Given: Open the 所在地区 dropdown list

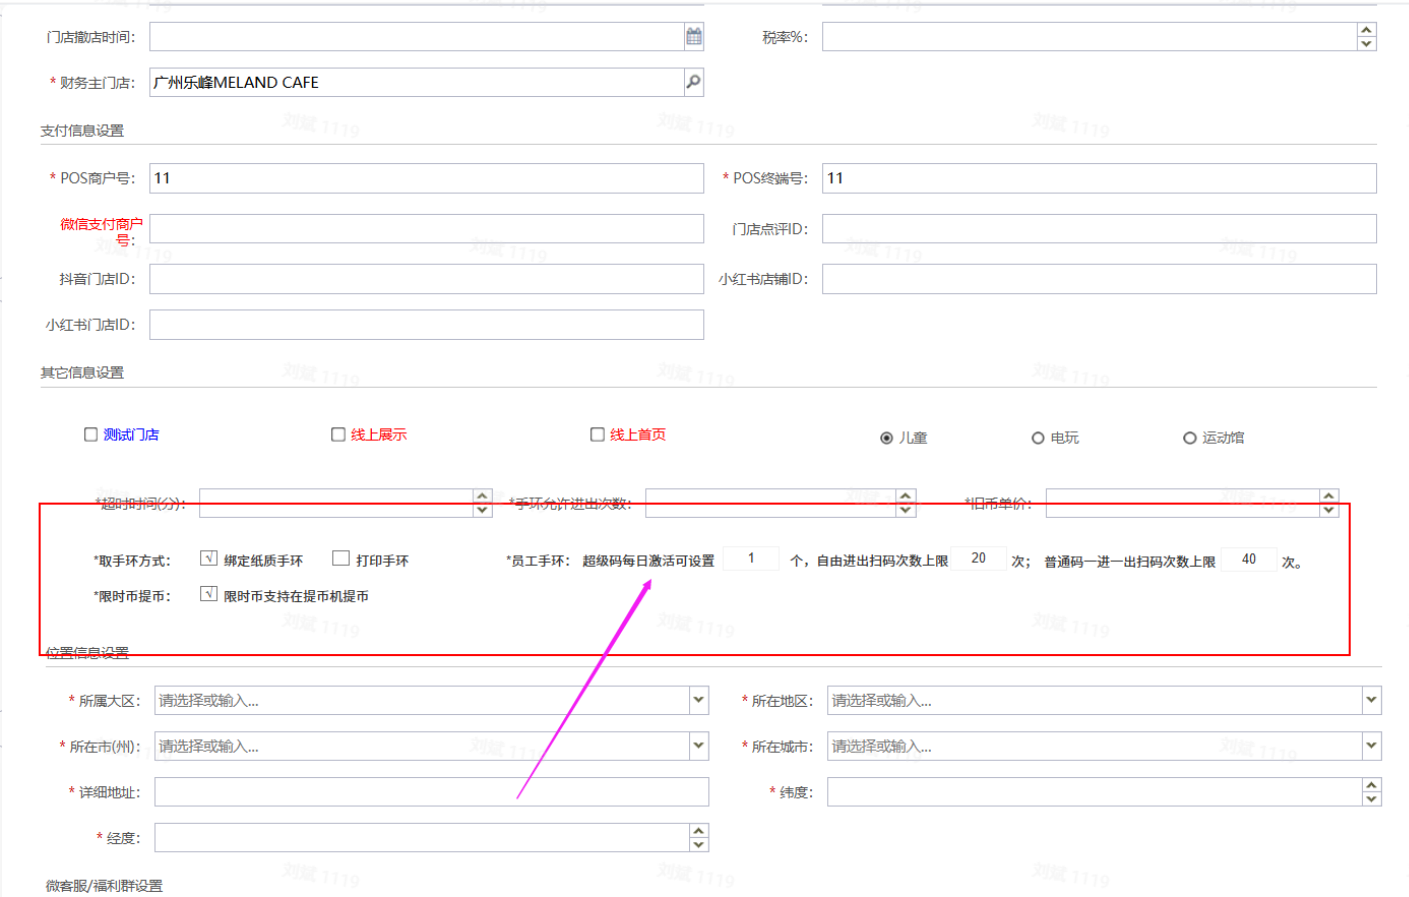Looking at the screenshot, I should [x=1371, y=700].
